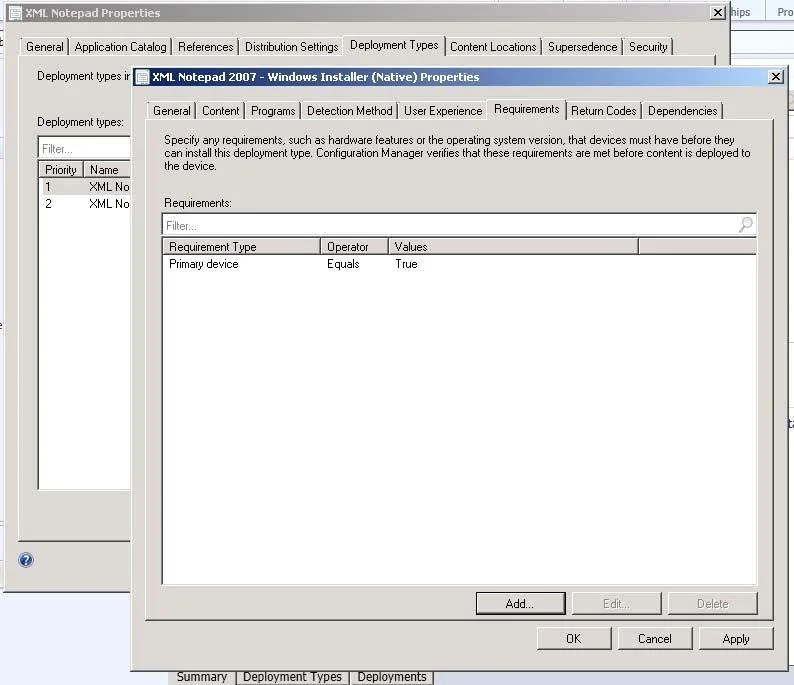Screen dimensions: 794x685
Task: Sort deployment types by Priority column
Action: coord(61,170)
